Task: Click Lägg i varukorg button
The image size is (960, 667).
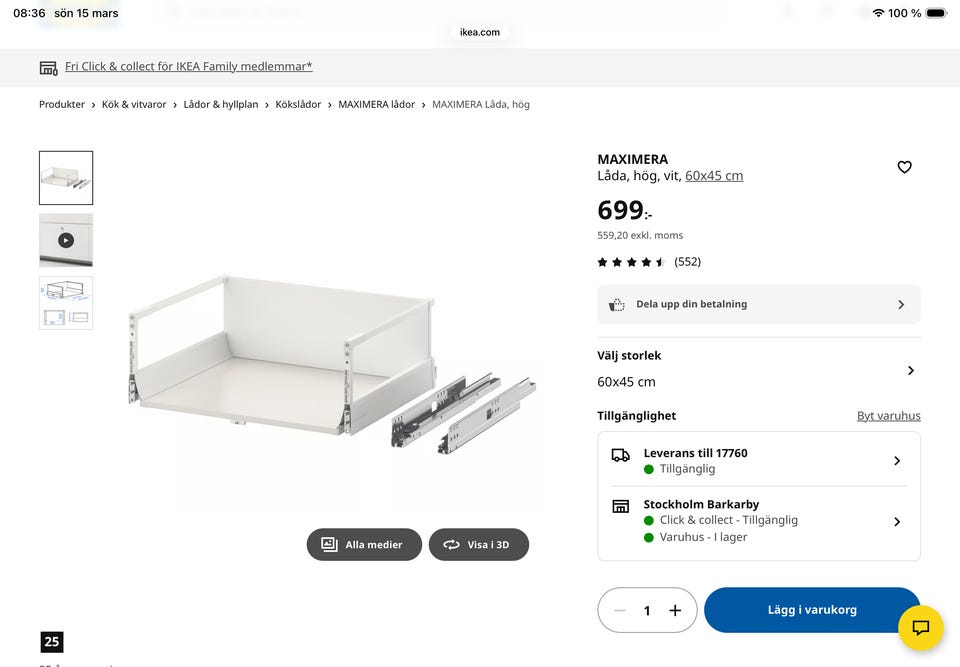Action: tap(811, 609)
